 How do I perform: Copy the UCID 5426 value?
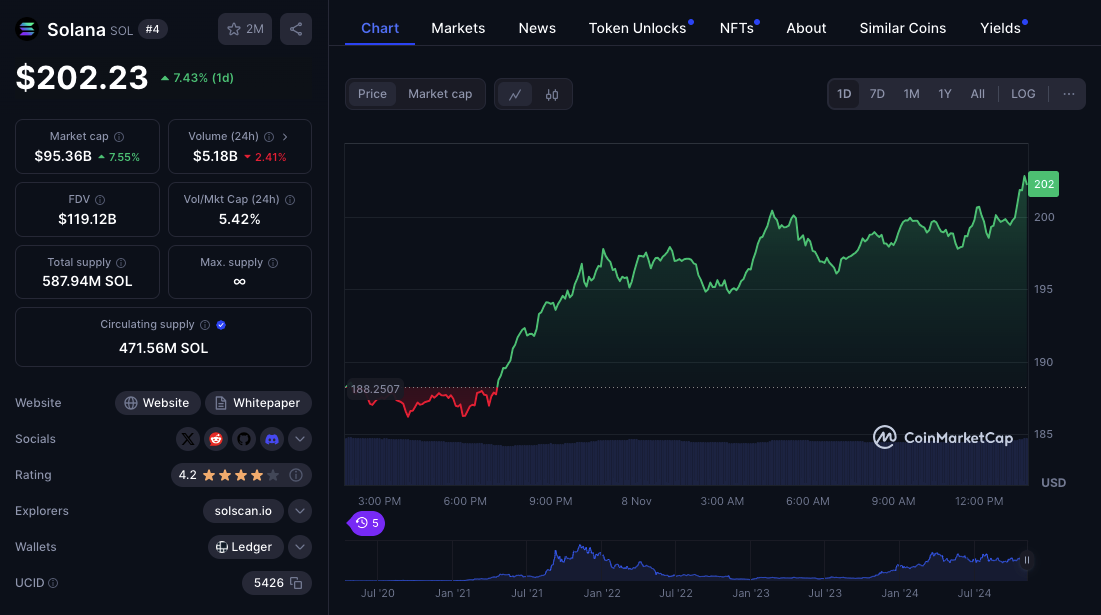coord(277,583)
